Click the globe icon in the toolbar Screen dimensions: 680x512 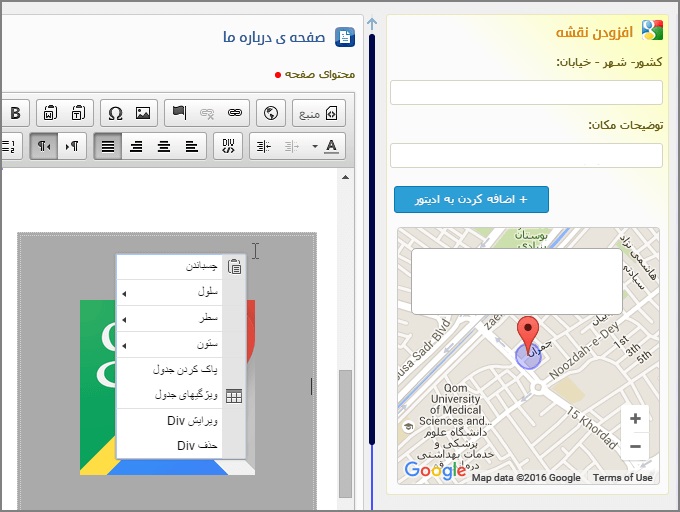click(270, 112)
